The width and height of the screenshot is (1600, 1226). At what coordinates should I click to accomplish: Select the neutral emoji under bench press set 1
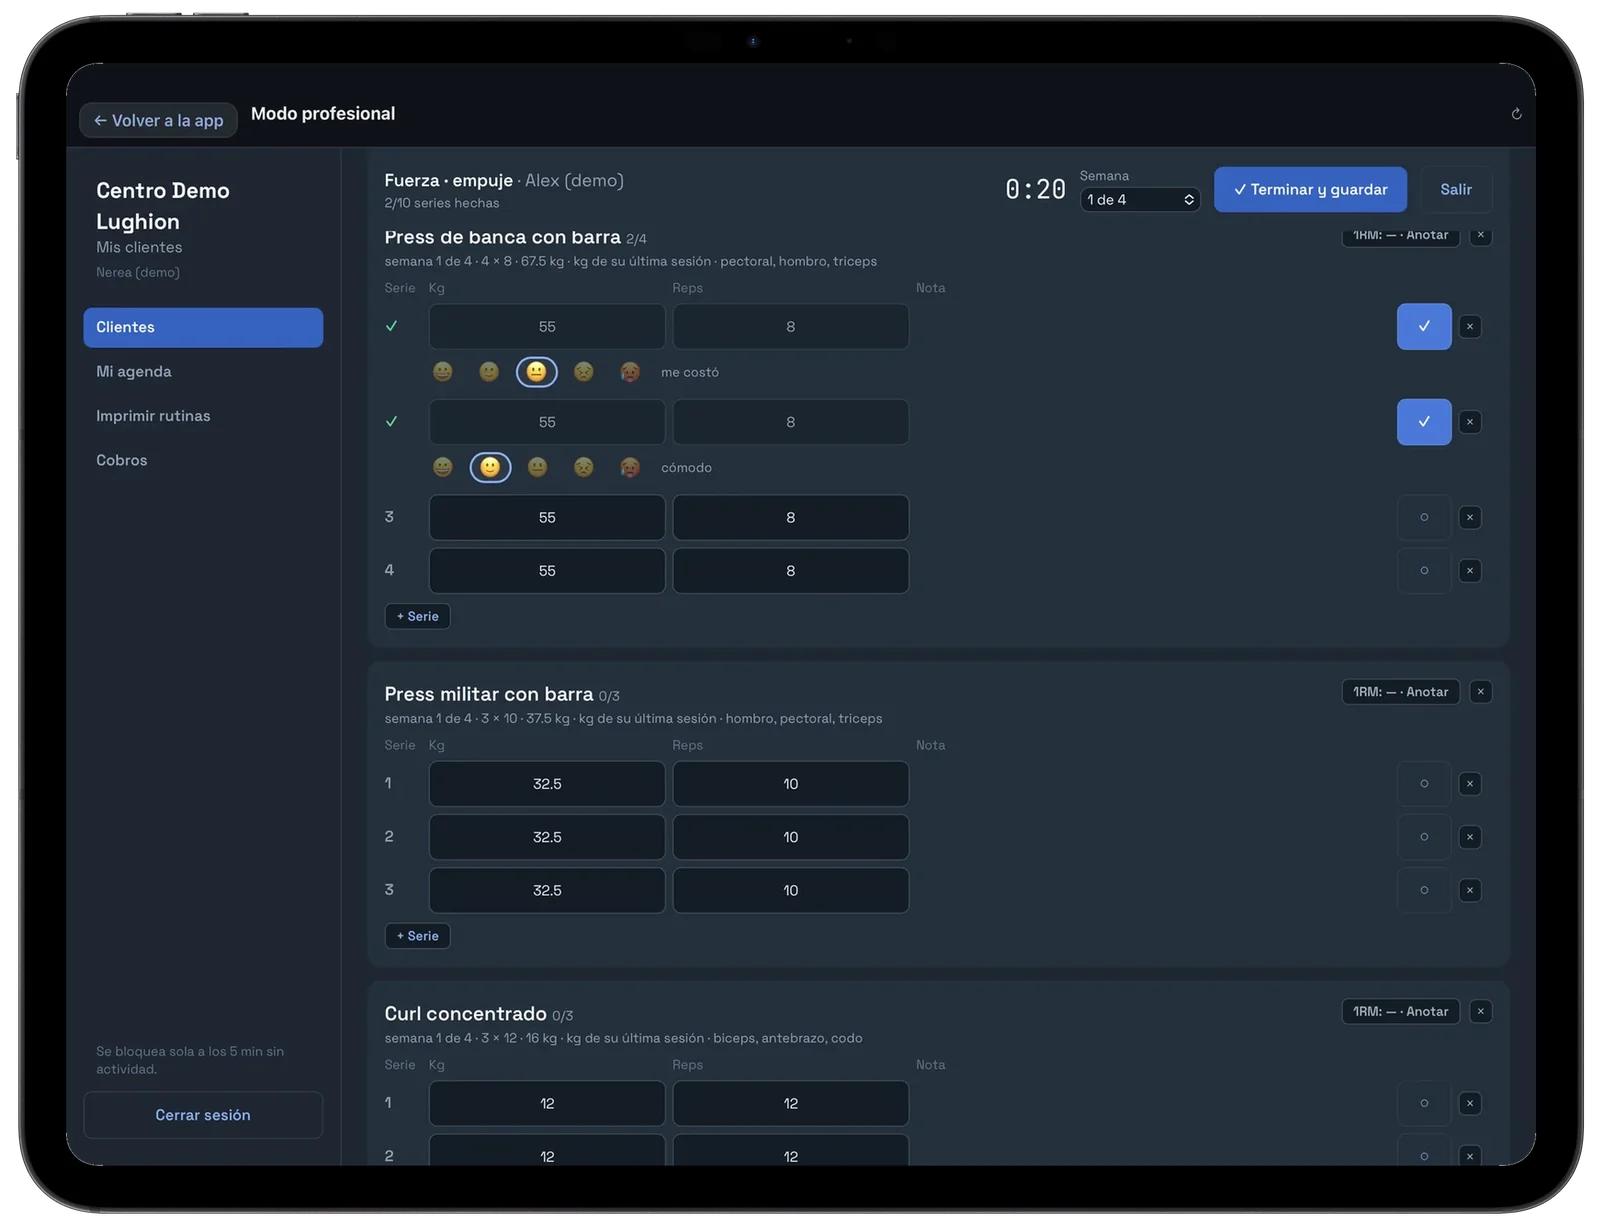pos(537,372)
